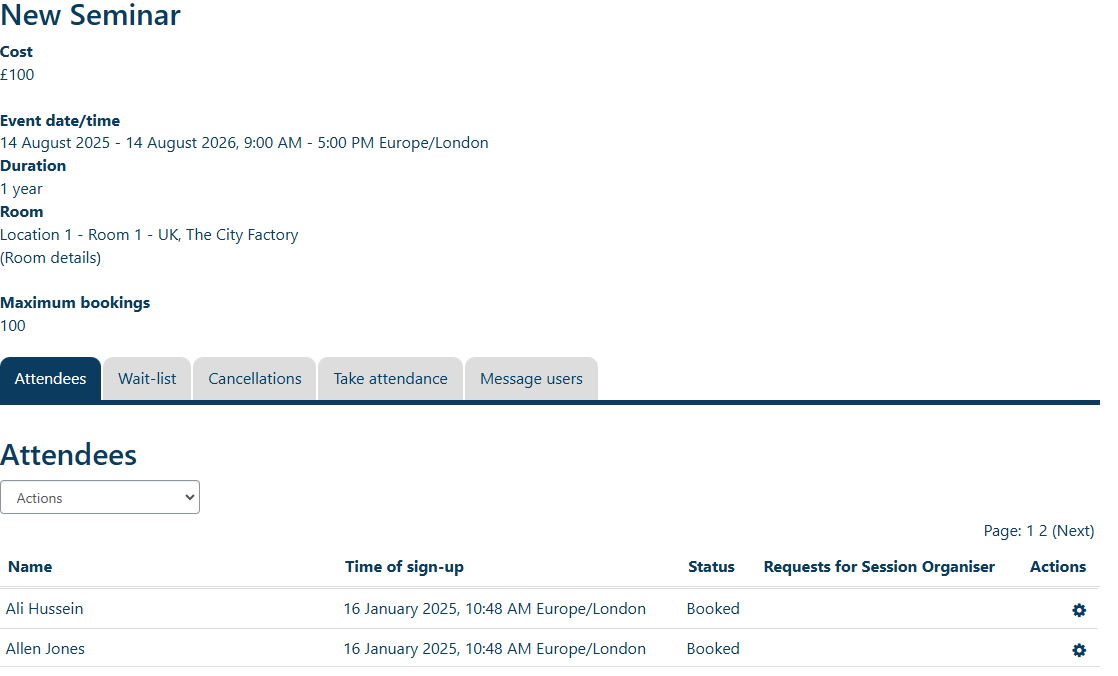Click the Next pagination link
The height and width of the screenshot is (676, 1118).
1074,531
